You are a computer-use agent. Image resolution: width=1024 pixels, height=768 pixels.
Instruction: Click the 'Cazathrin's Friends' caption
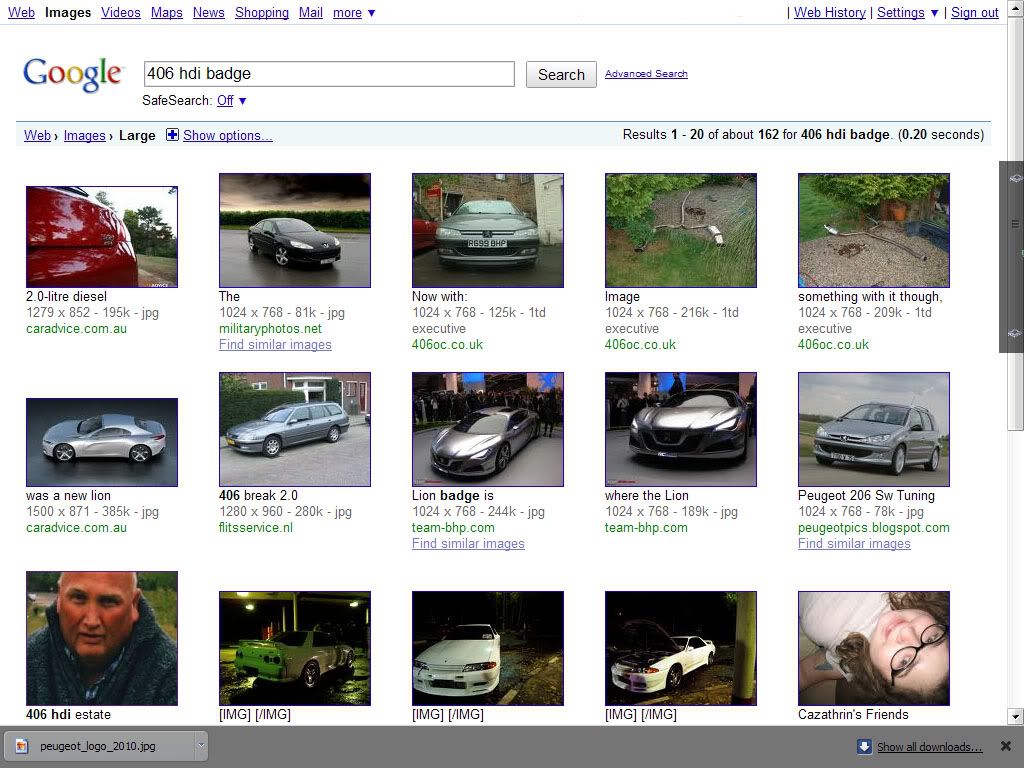coord(853,714)
